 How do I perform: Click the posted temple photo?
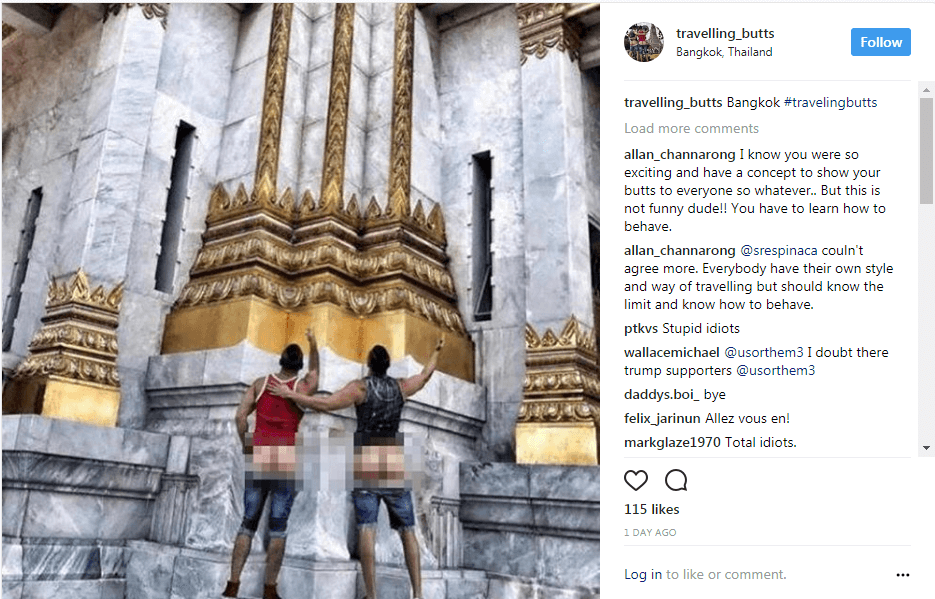point(301,300)
